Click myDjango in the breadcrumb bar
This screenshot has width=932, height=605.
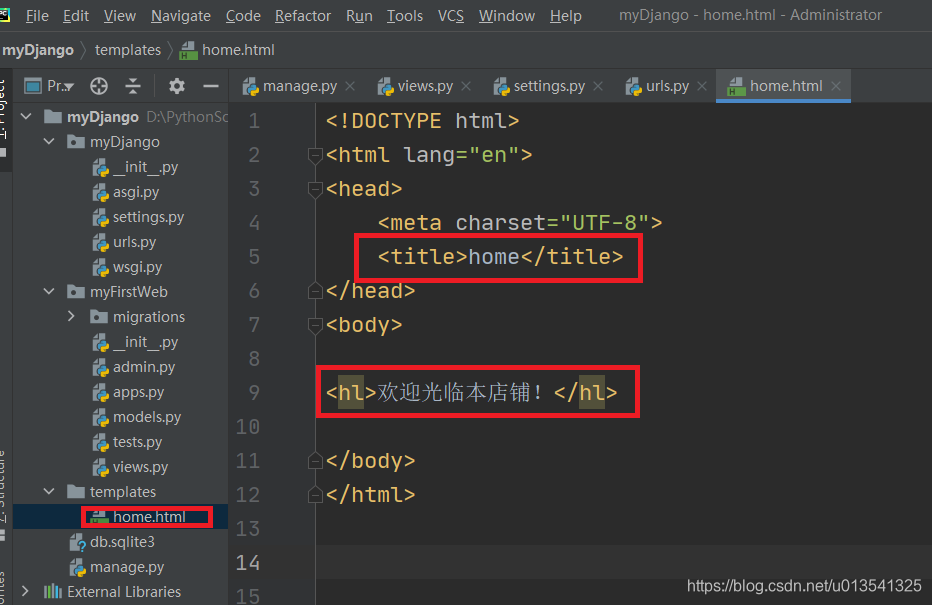37,50
